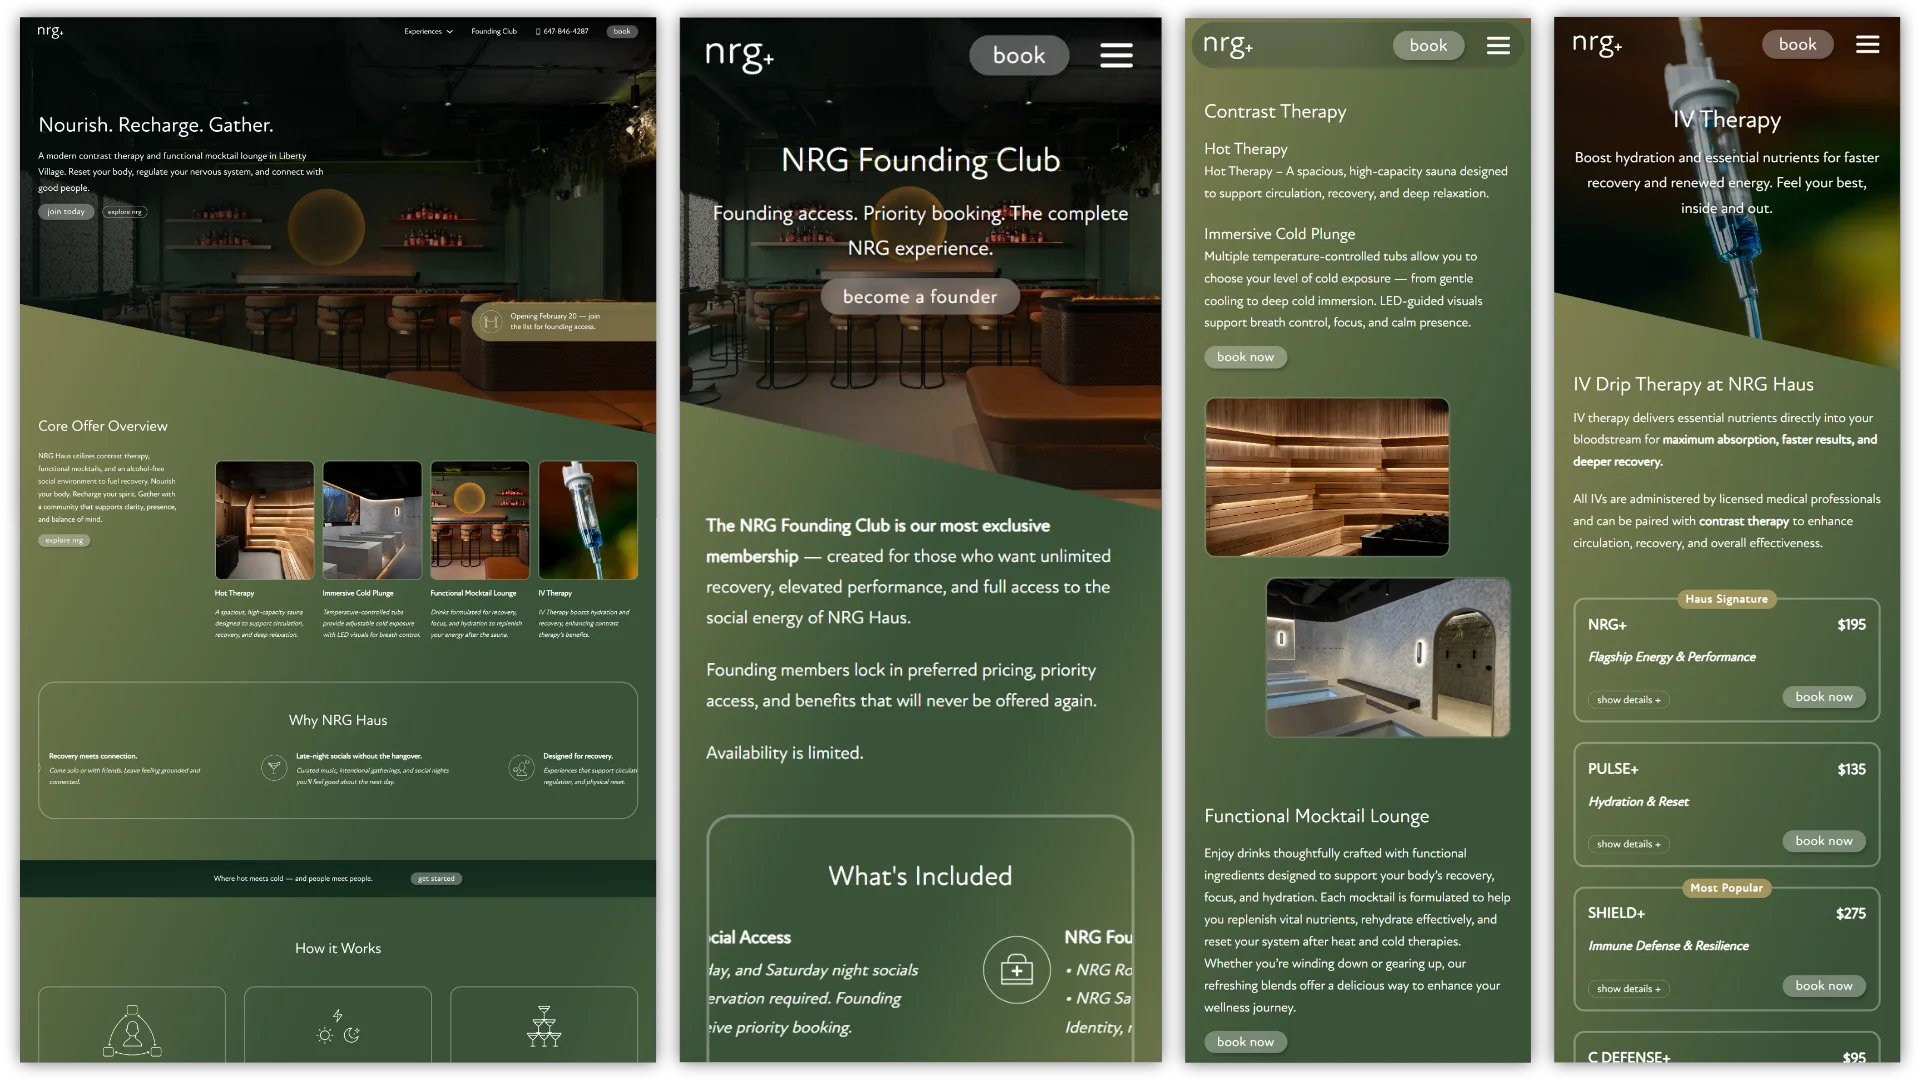Expand the Experiences dropdown in navigation
Image resolution: width=1920 pixels, height=1080 pixels.
(x=428, y=32)
